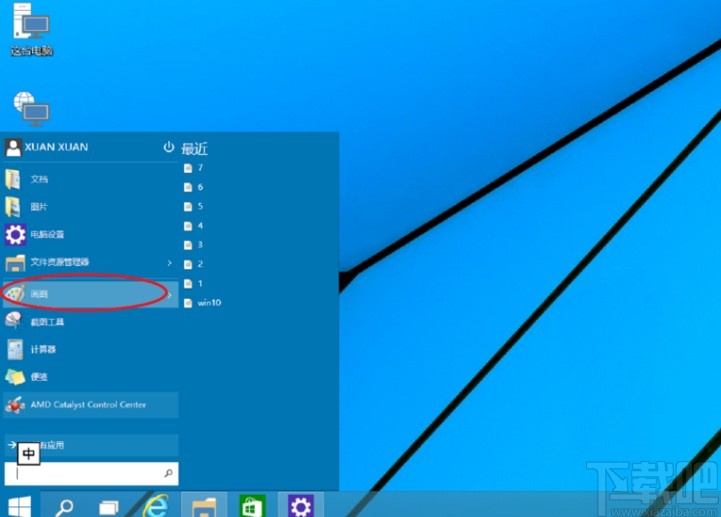721x517 pixels.
Task: Open the 这台电脑 desktop icon
Action: pos(31,30)
